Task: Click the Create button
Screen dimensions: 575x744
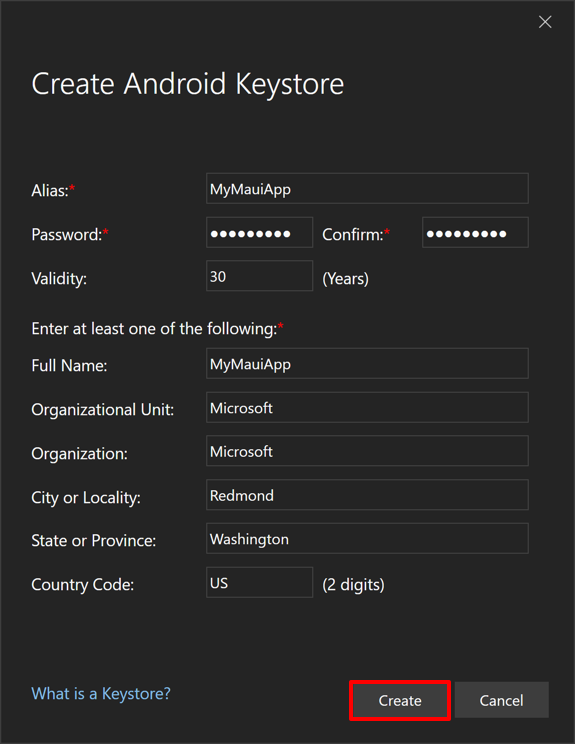Action: (400, 700)
